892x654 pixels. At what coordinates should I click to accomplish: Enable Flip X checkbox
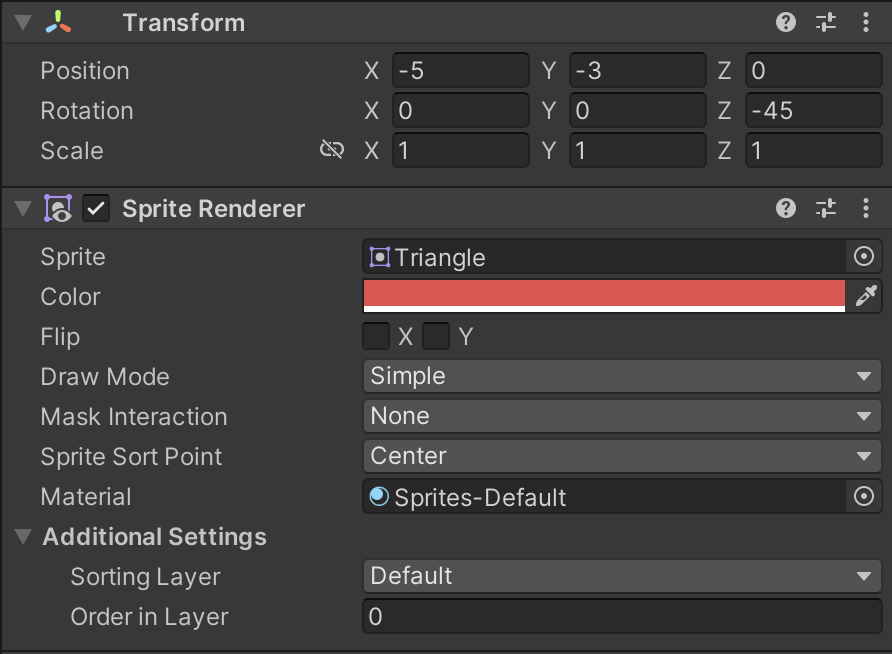click(376, 336)
